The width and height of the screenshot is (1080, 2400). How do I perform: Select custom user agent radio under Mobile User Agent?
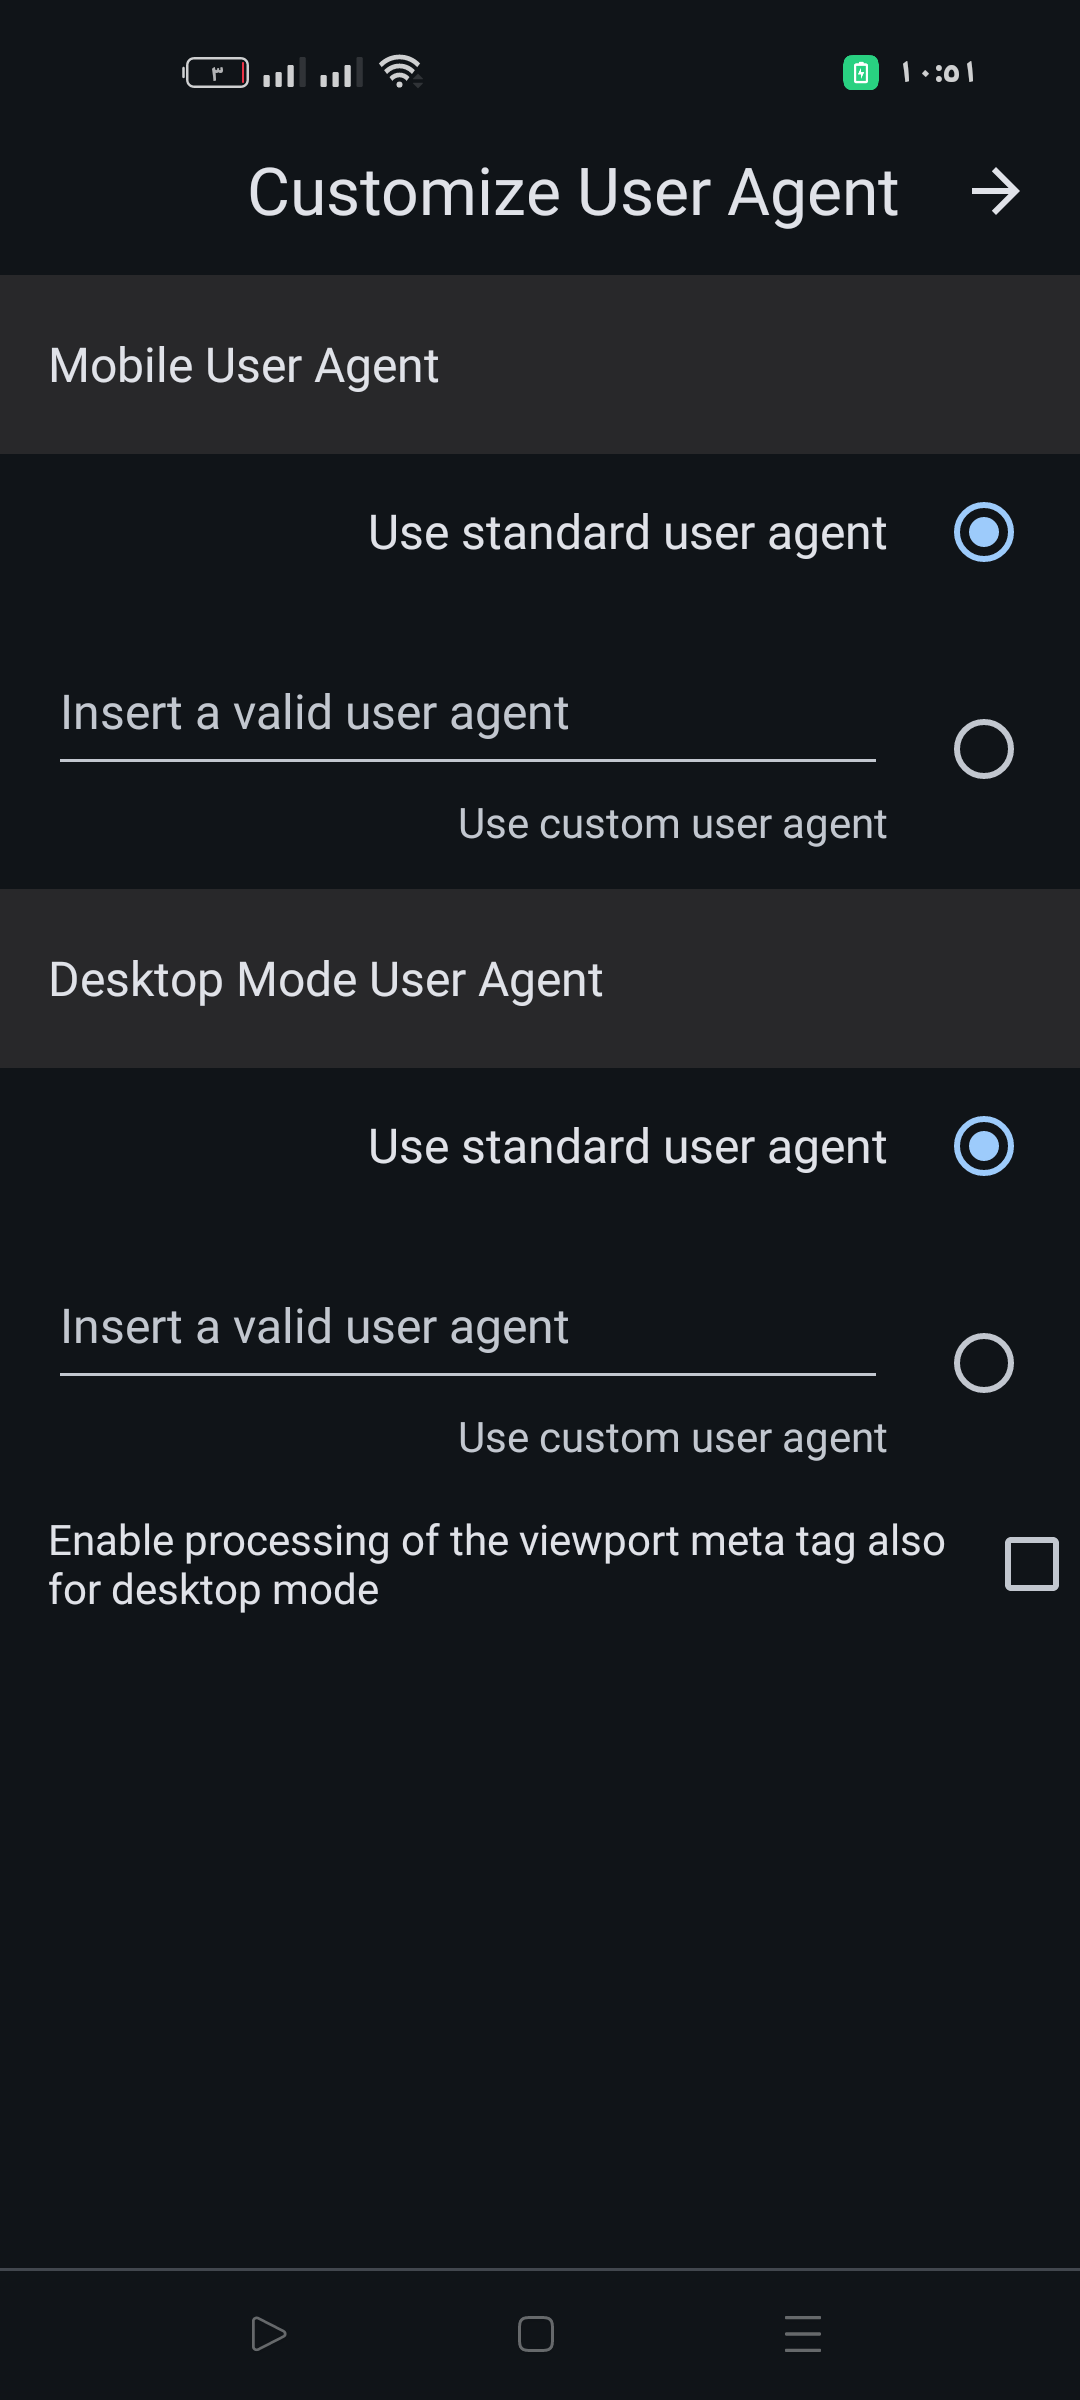tap(984, 749)
